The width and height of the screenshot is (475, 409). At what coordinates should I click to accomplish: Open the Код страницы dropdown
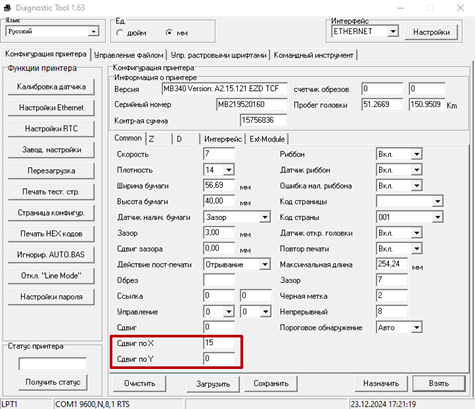437,201
